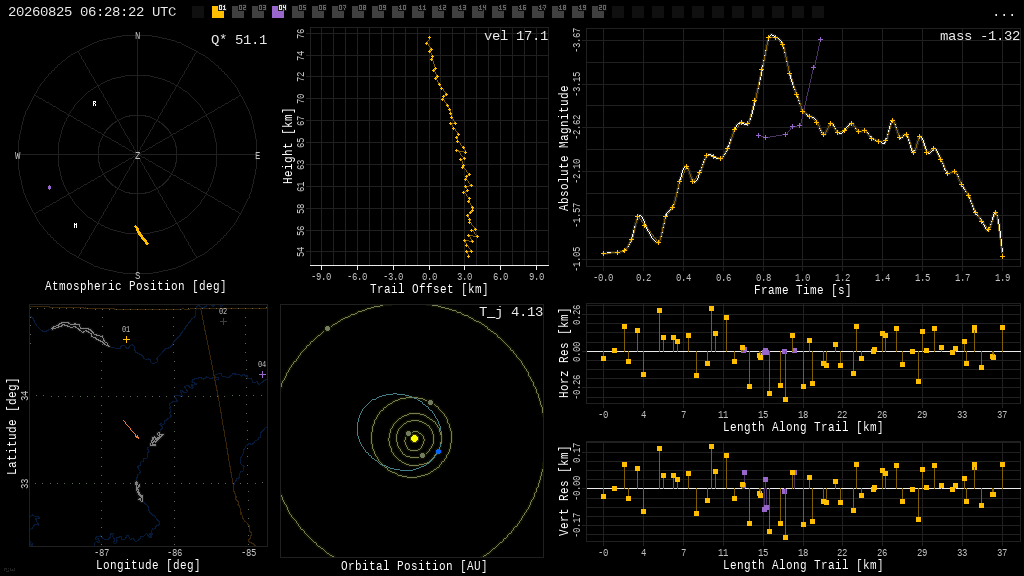Click the orange meteor track arrow on the map
This screenshot has height=576, width=1024.
pos(131,429)
